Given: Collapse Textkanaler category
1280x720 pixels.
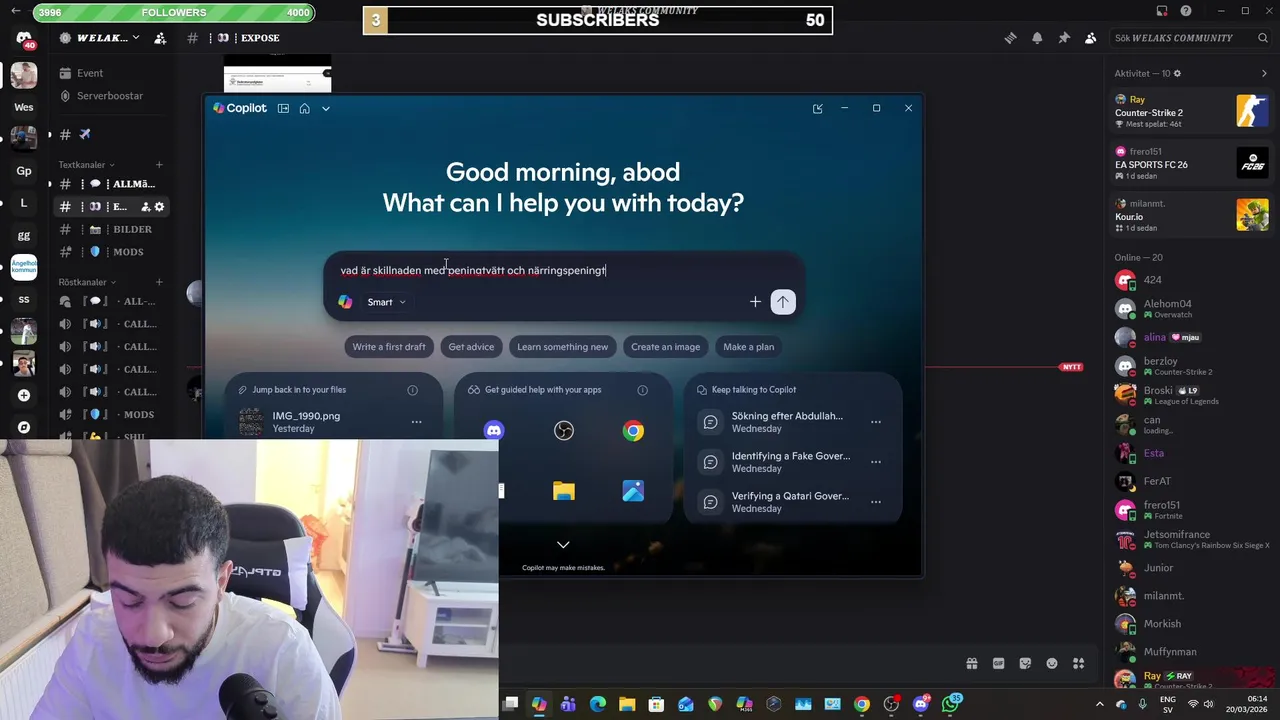Looking at the screenshot, I should point(86,165).
